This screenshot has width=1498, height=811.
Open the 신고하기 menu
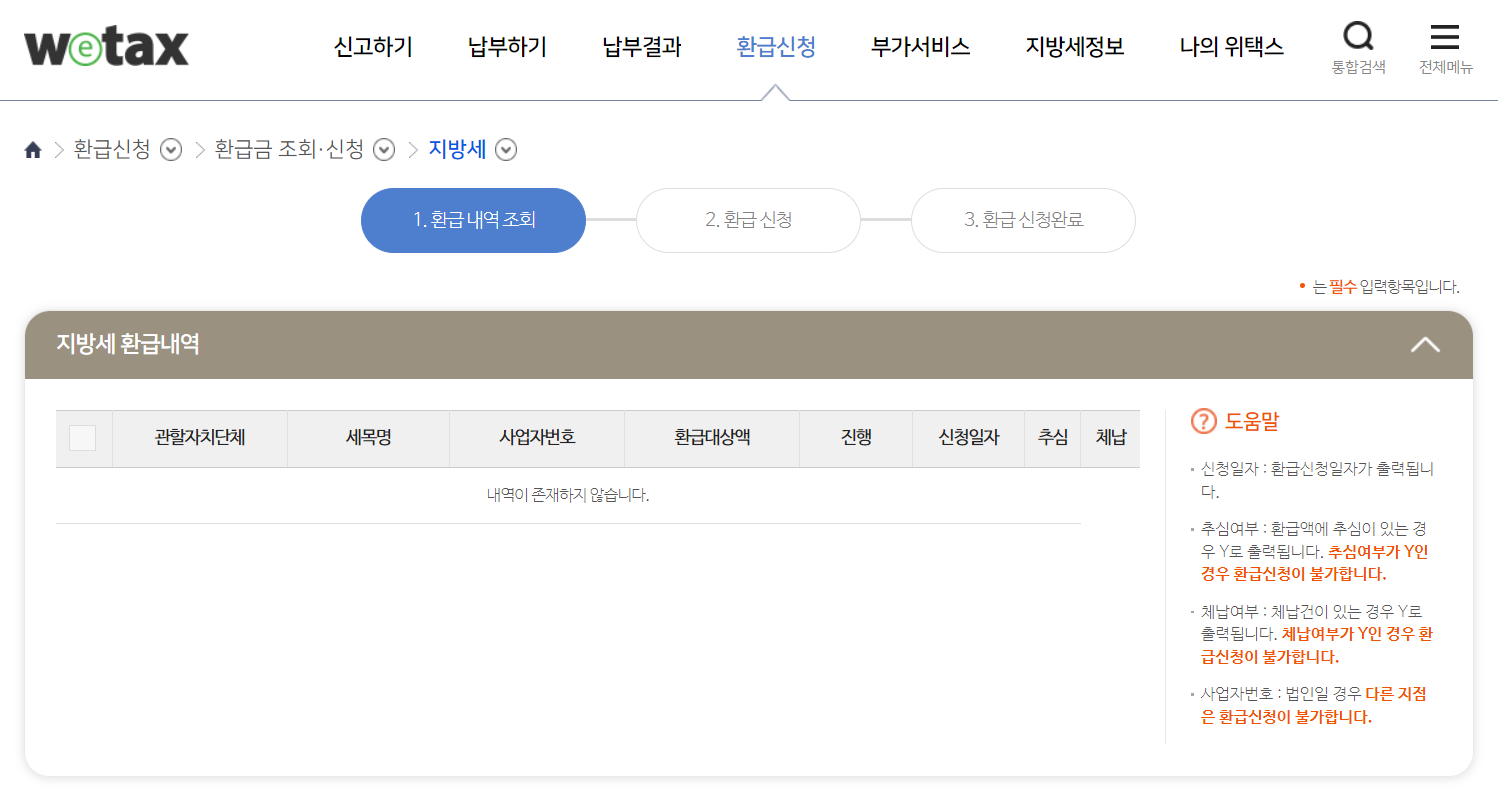click(372, 47)
